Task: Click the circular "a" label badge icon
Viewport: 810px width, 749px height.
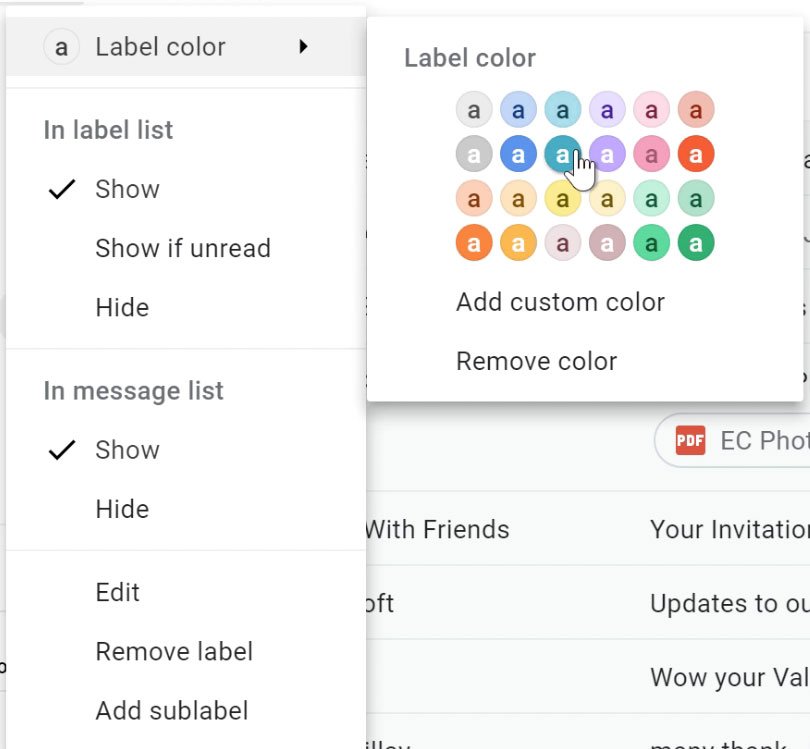Action: [61, 46]
